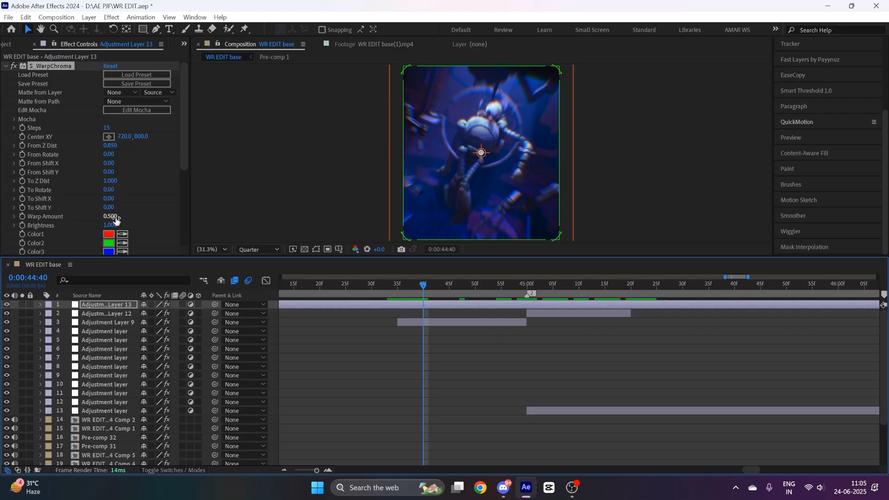The image size is (889, 500).
Task: Enable the Snapping checkbox
Action: click(x=322, y=29)
